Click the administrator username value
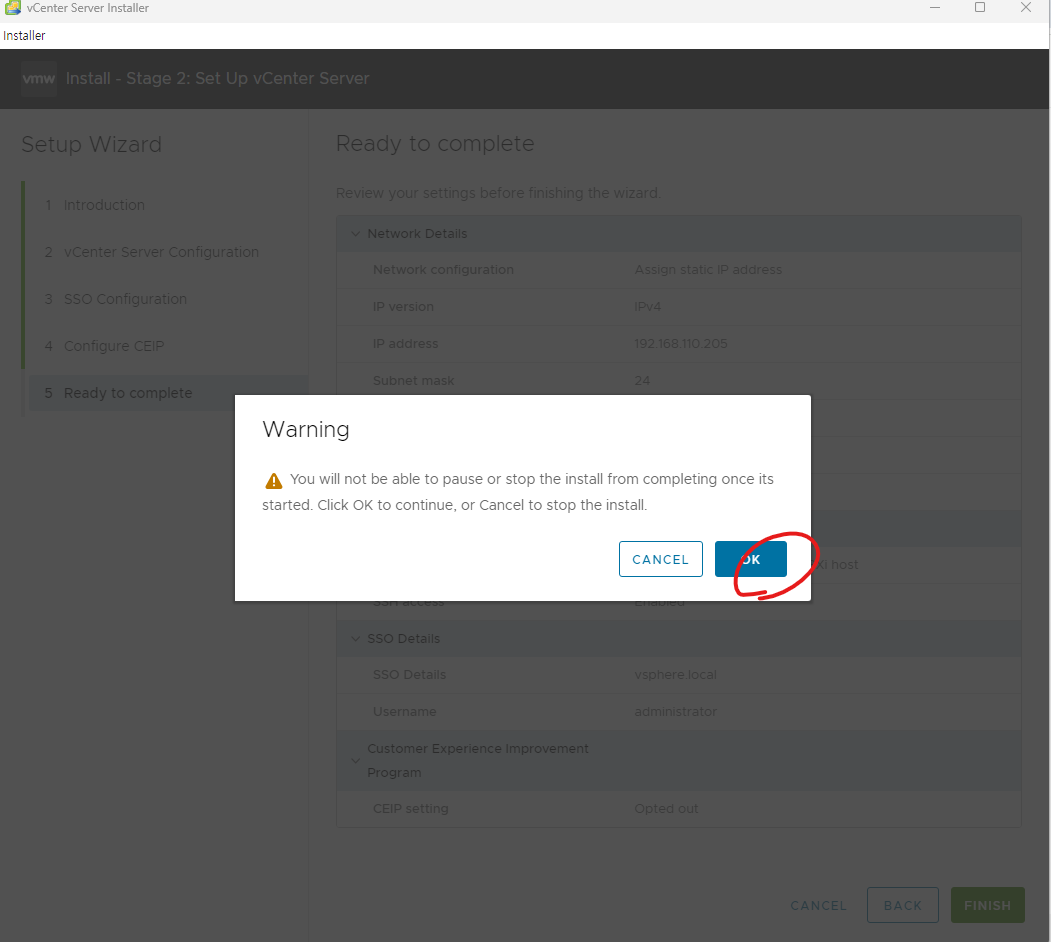 pos(675,711)
